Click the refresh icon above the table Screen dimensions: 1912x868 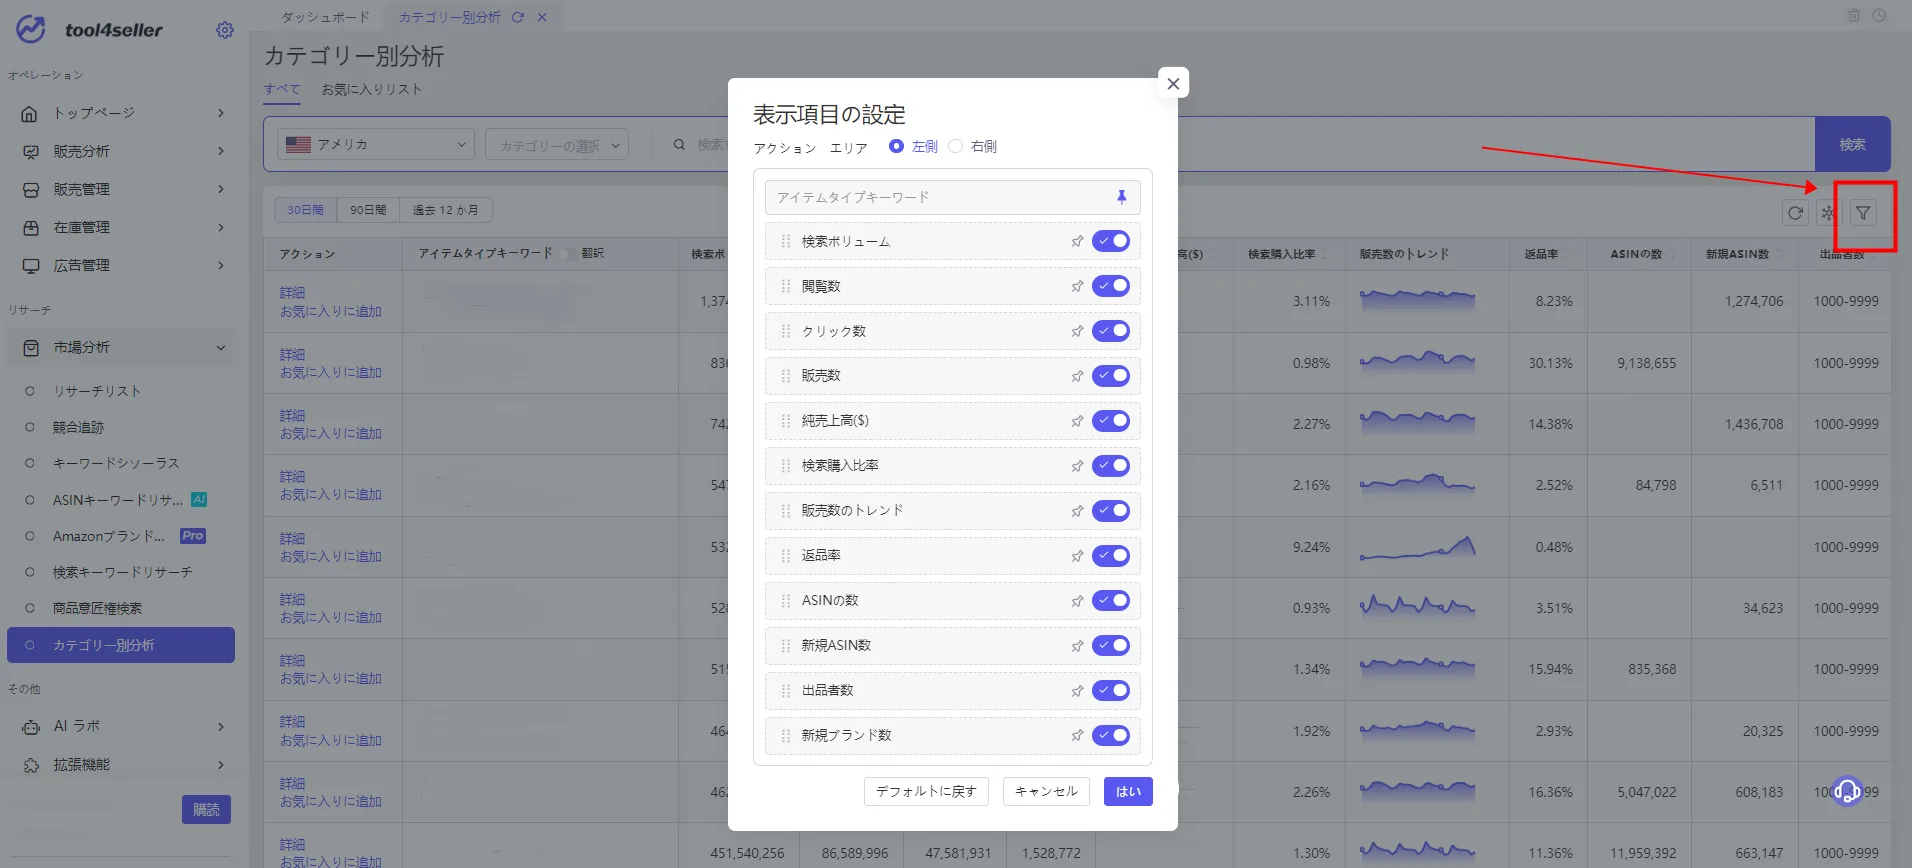[1795, 213]
